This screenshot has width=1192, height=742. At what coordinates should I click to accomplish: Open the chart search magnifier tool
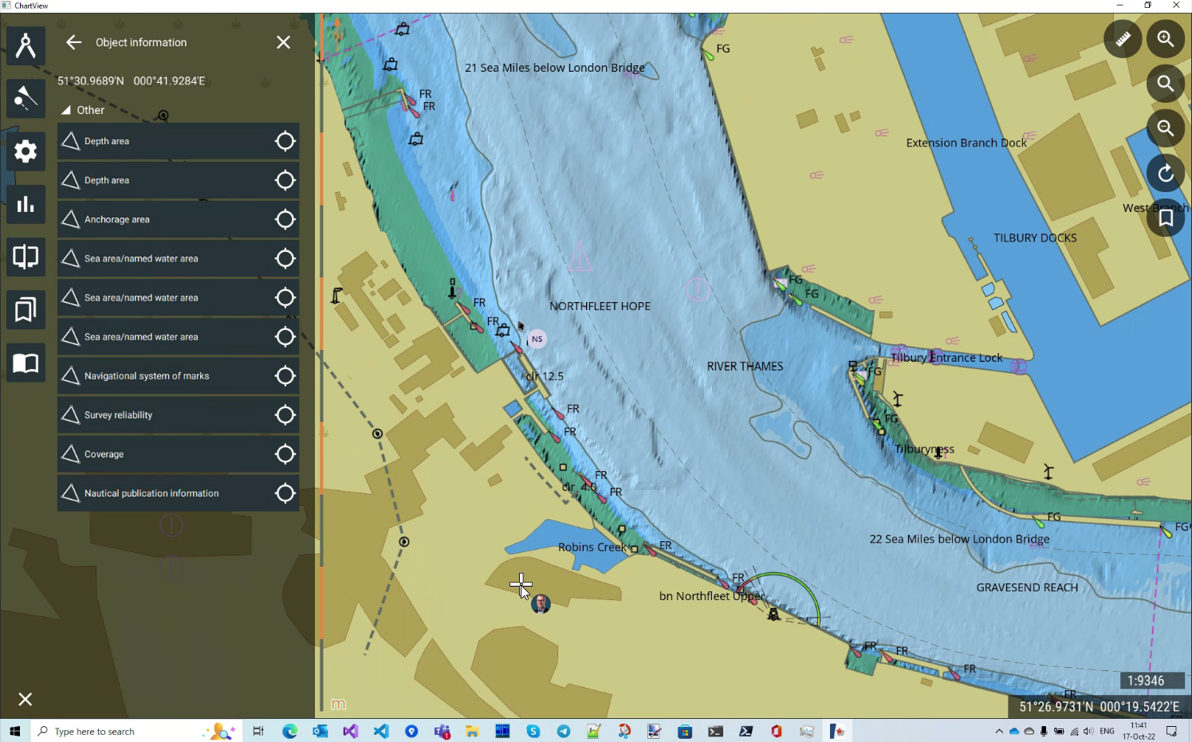[x=1165, y=84]
